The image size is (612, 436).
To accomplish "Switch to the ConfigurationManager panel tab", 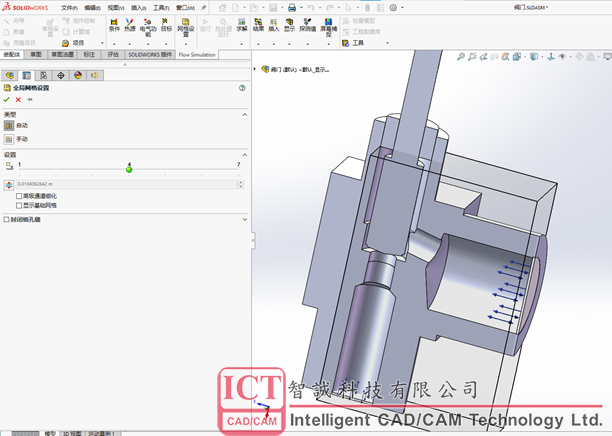I will pyautogui.click(x=44, y=75).
